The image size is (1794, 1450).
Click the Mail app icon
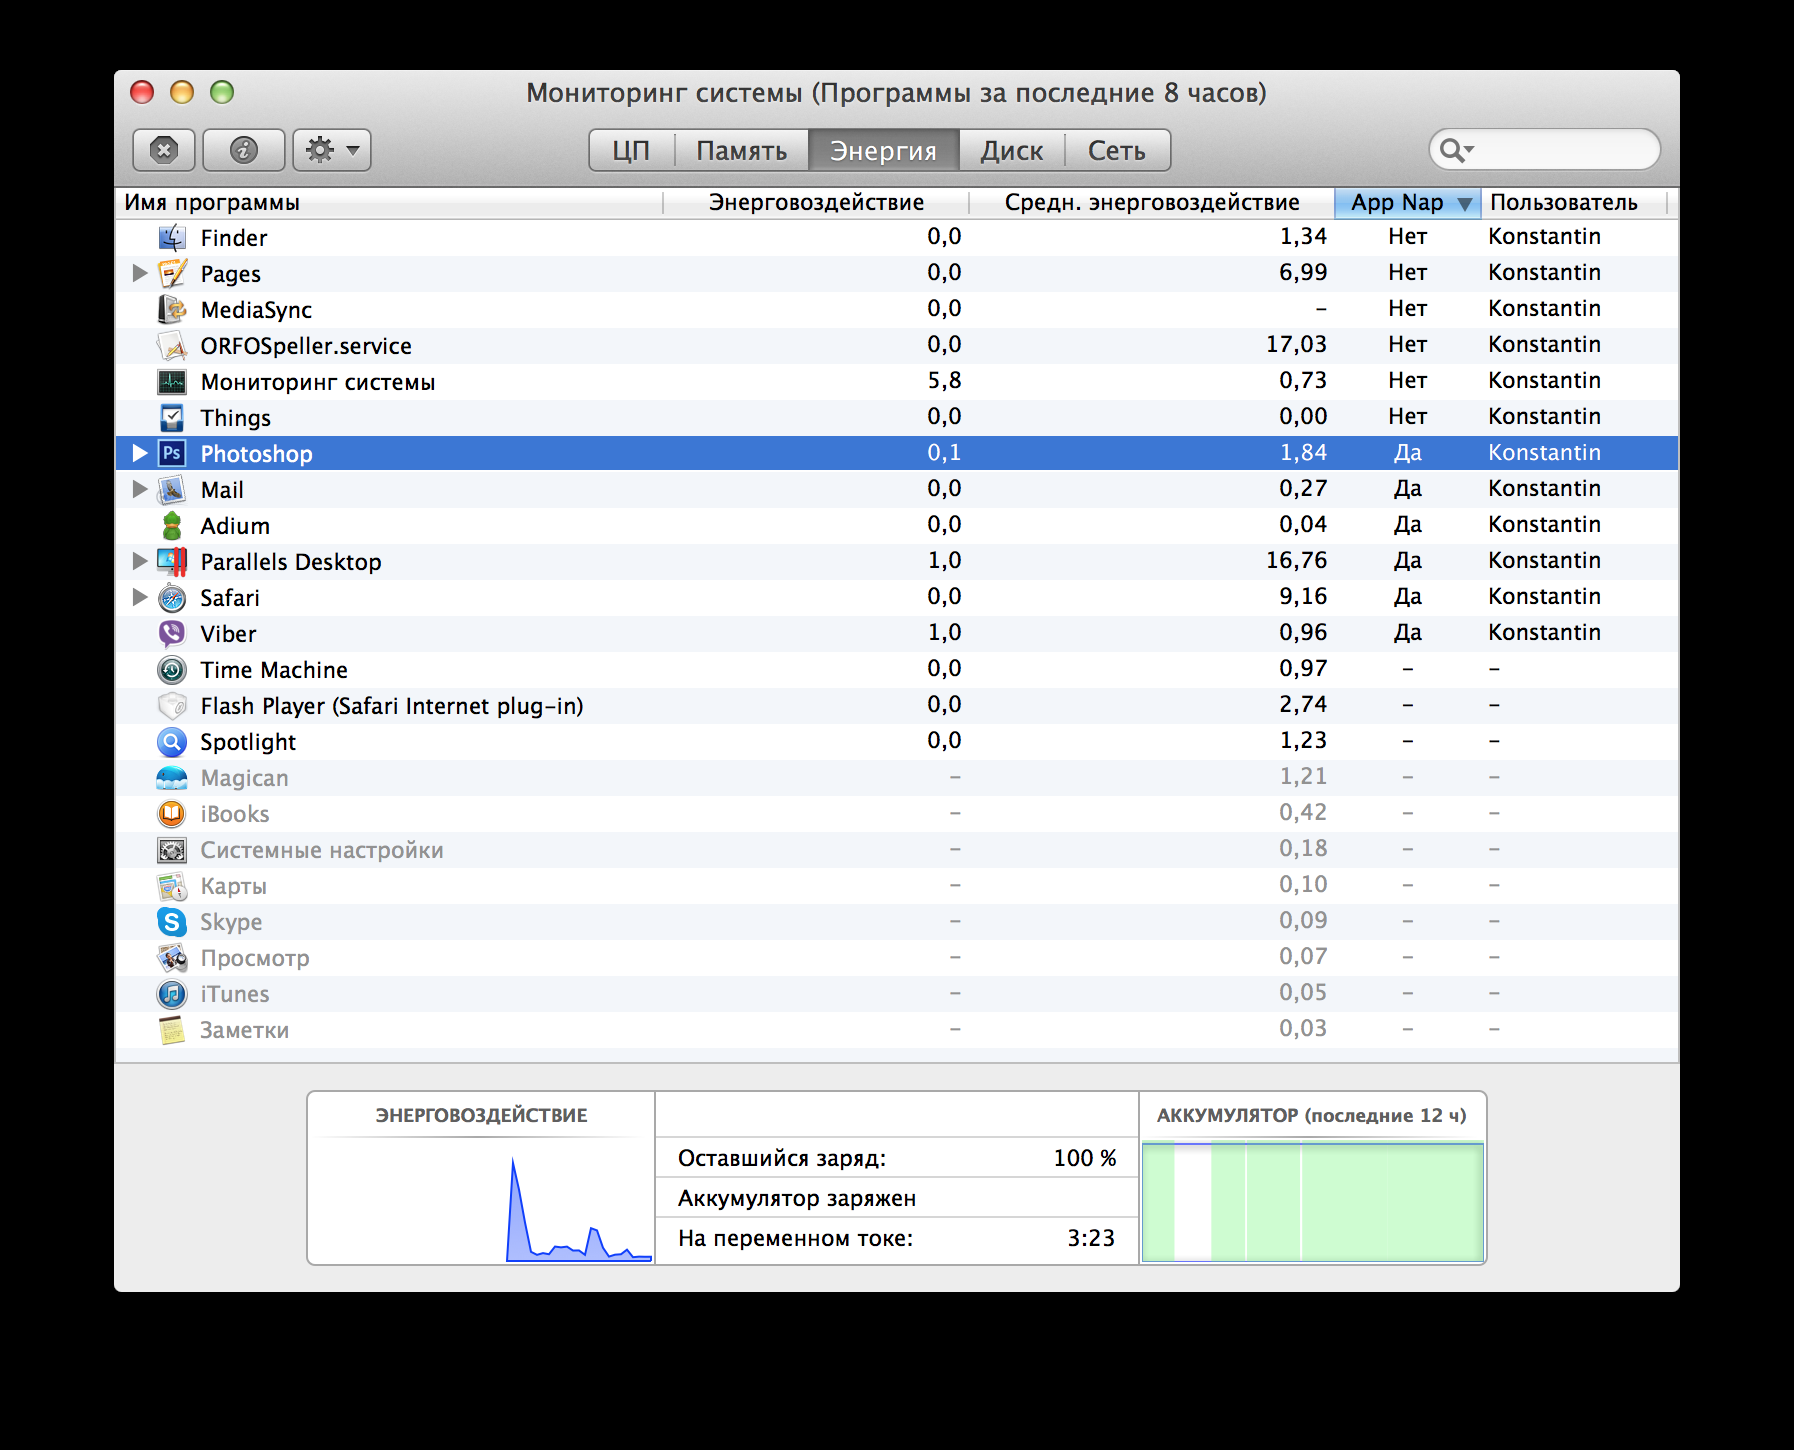point(172,489)
